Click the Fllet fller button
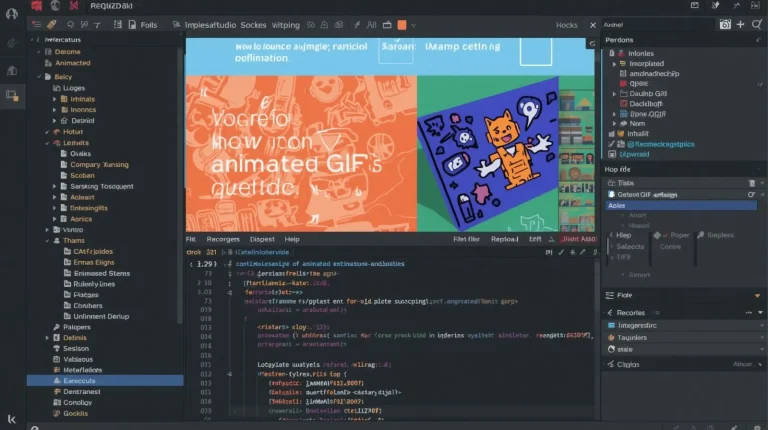768x430 pixels. [x=466, y=239]
